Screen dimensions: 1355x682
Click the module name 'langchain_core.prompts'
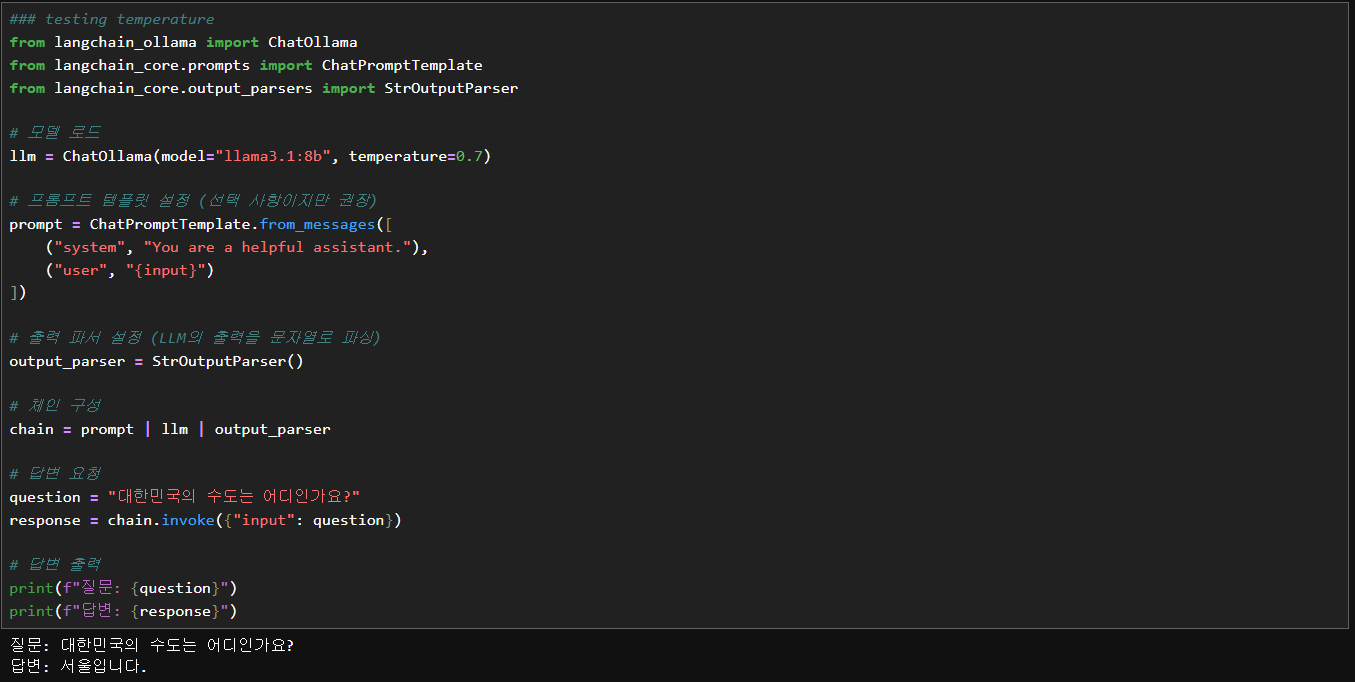click(x=152, y=65)
